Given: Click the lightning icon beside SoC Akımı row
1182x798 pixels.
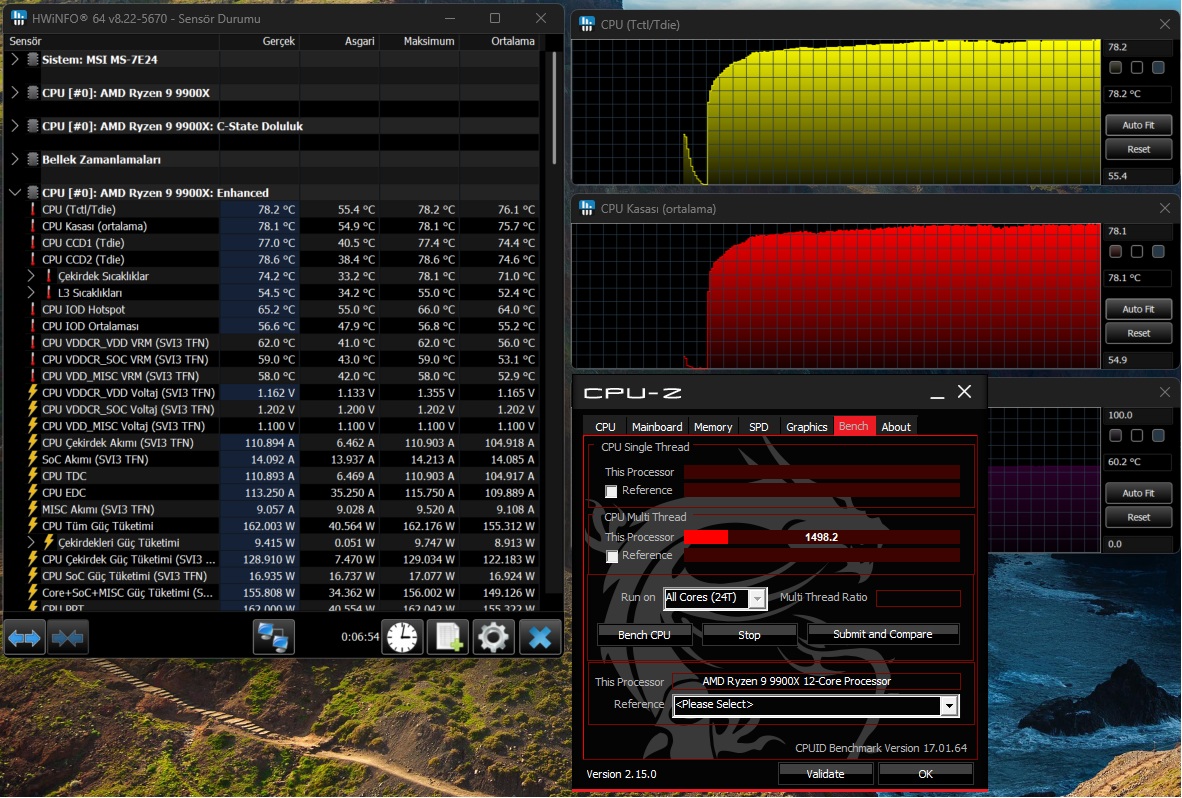Looking at the screenshot, I should click(x=32, y=459).
